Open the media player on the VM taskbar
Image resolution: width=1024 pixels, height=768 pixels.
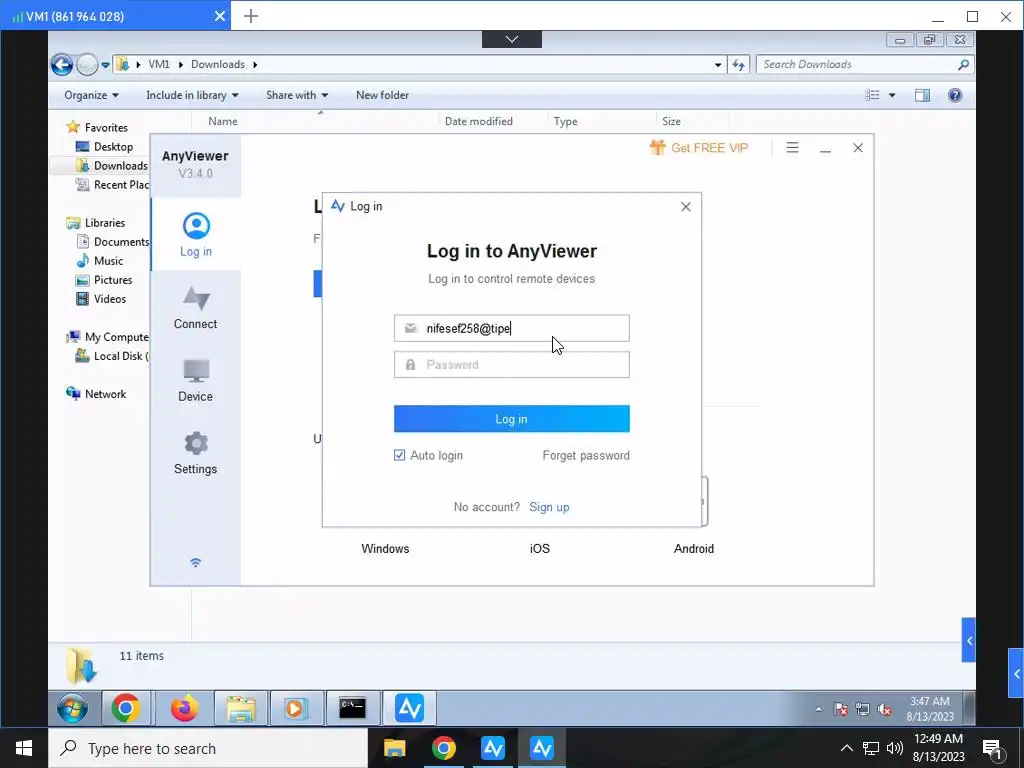[x=295, y=708]
